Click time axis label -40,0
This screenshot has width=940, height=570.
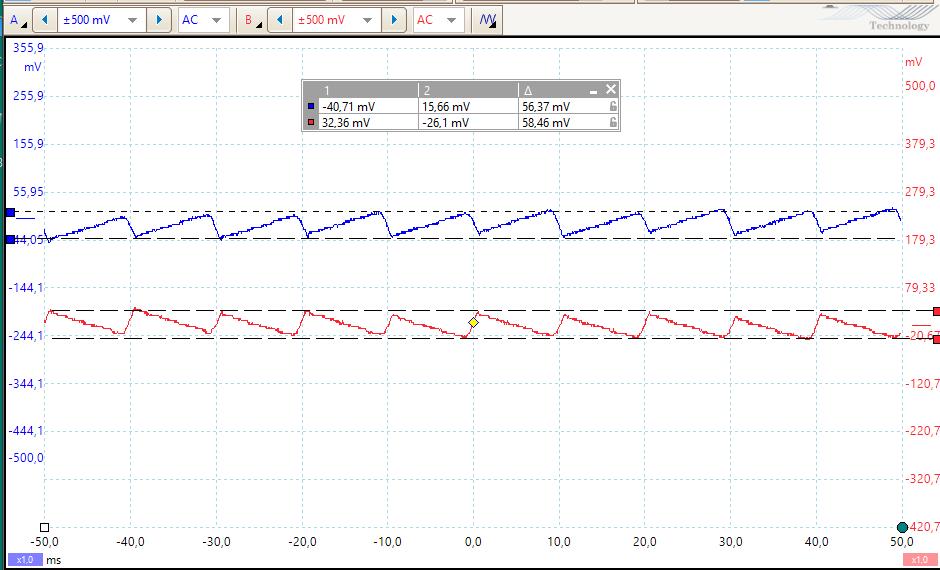[x=130, y=542]
